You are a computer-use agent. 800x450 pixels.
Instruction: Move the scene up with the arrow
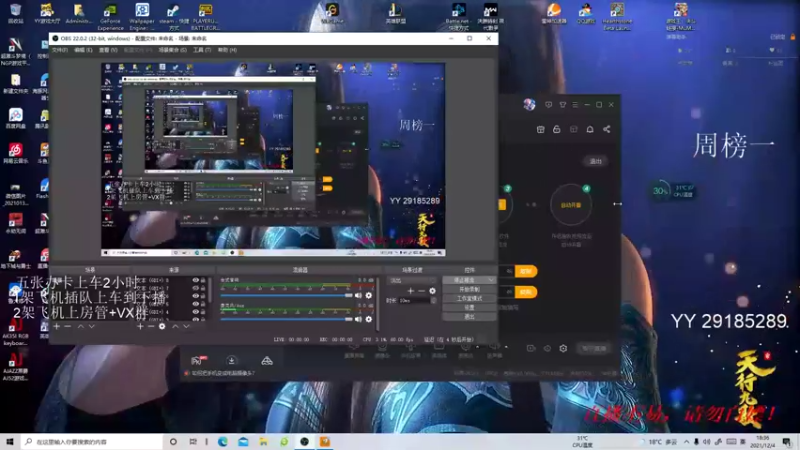pos(81,326)
